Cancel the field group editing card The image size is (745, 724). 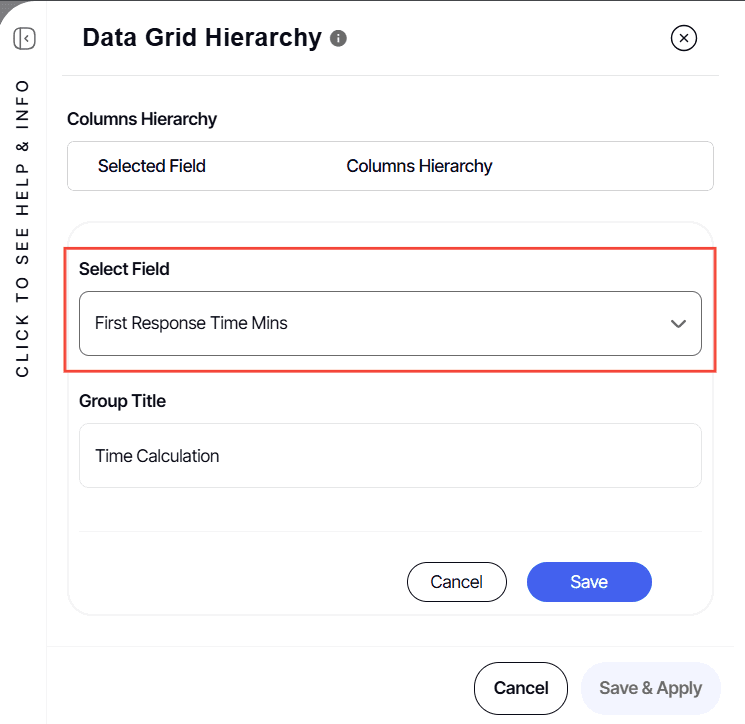tap(457, 582)
